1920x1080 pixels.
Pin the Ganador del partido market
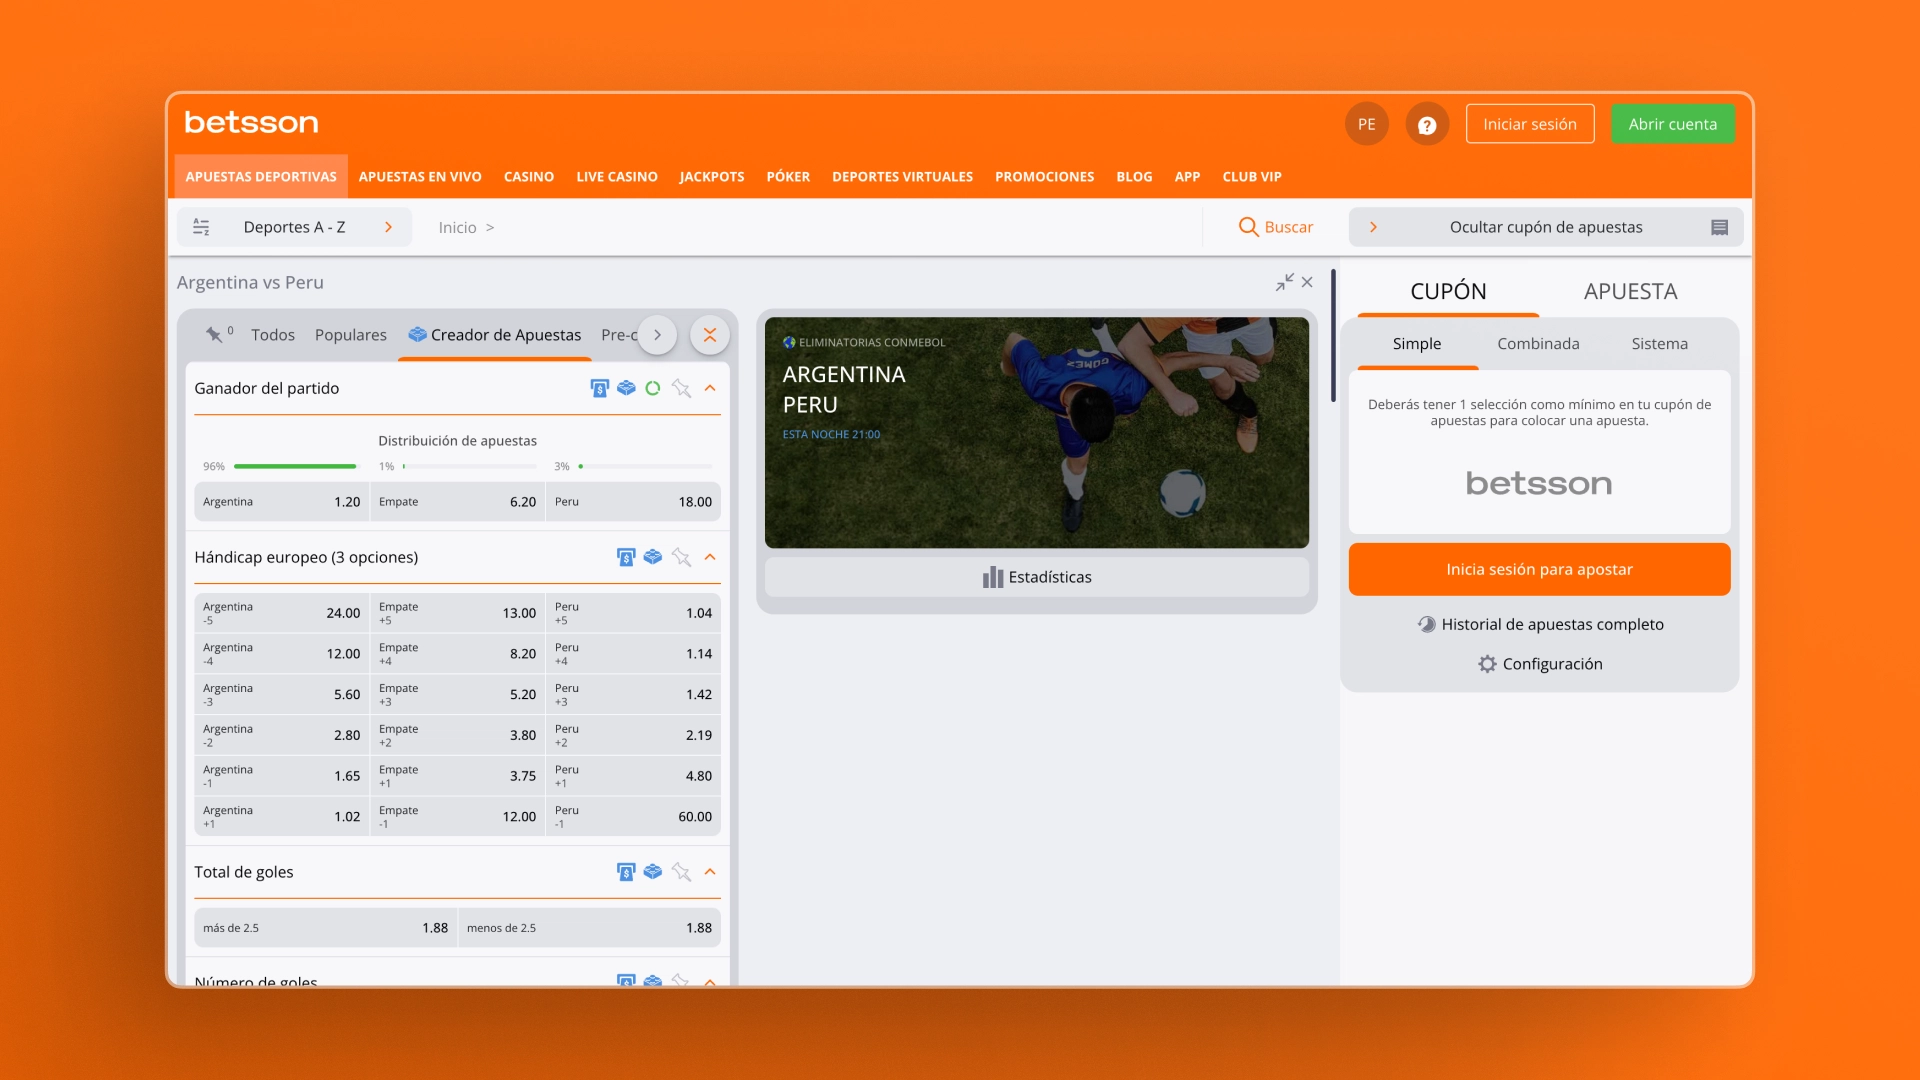[x=681, y=388]
